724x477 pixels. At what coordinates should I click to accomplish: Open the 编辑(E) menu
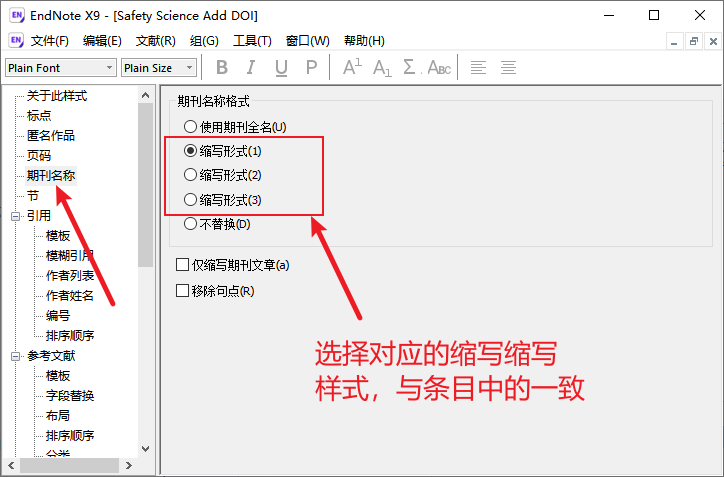pyautogui.click(x=102, y=41)
